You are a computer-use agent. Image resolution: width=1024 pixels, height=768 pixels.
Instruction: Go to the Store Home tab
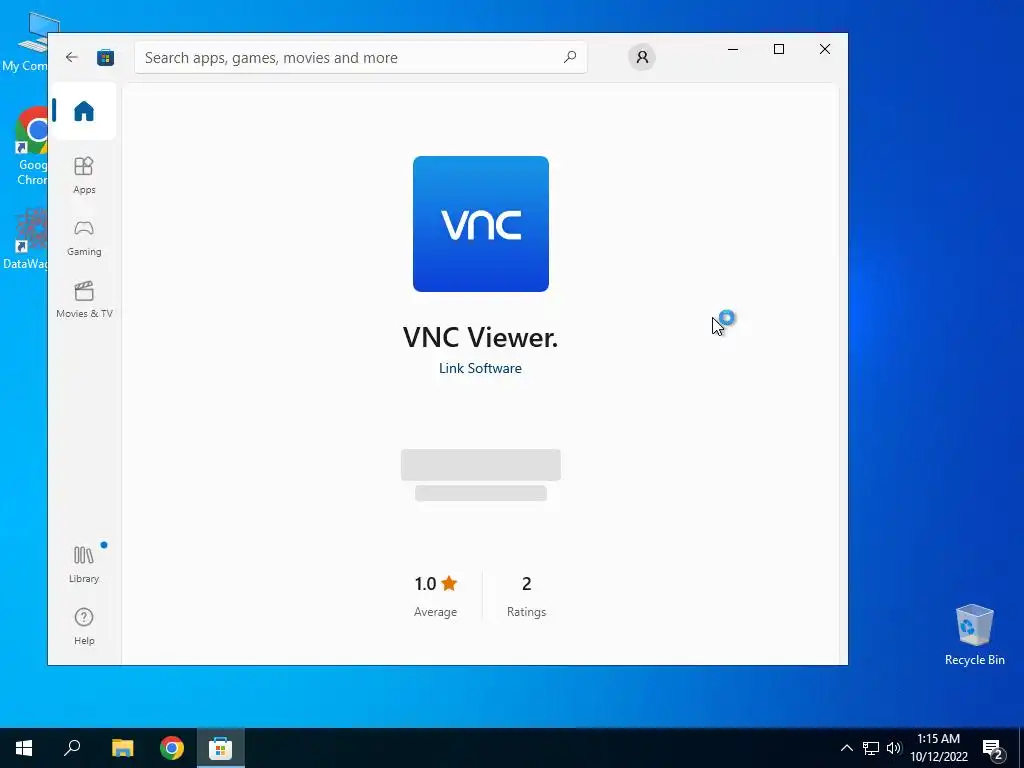[84, 111]
